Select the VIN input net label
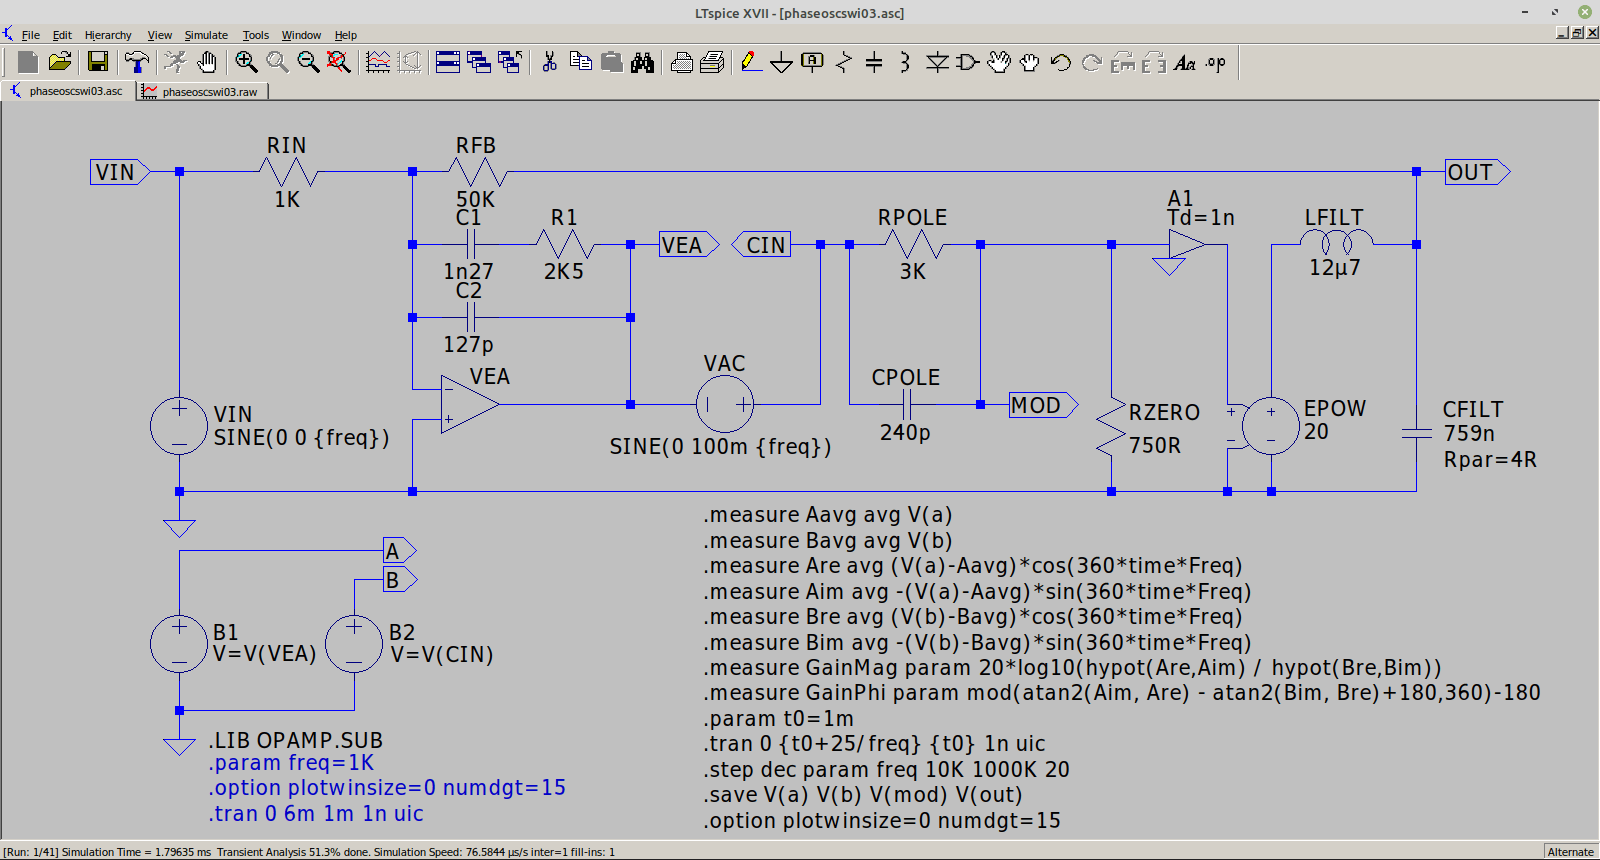Screen dimensions: 1600x860 [x=120, y=172]
